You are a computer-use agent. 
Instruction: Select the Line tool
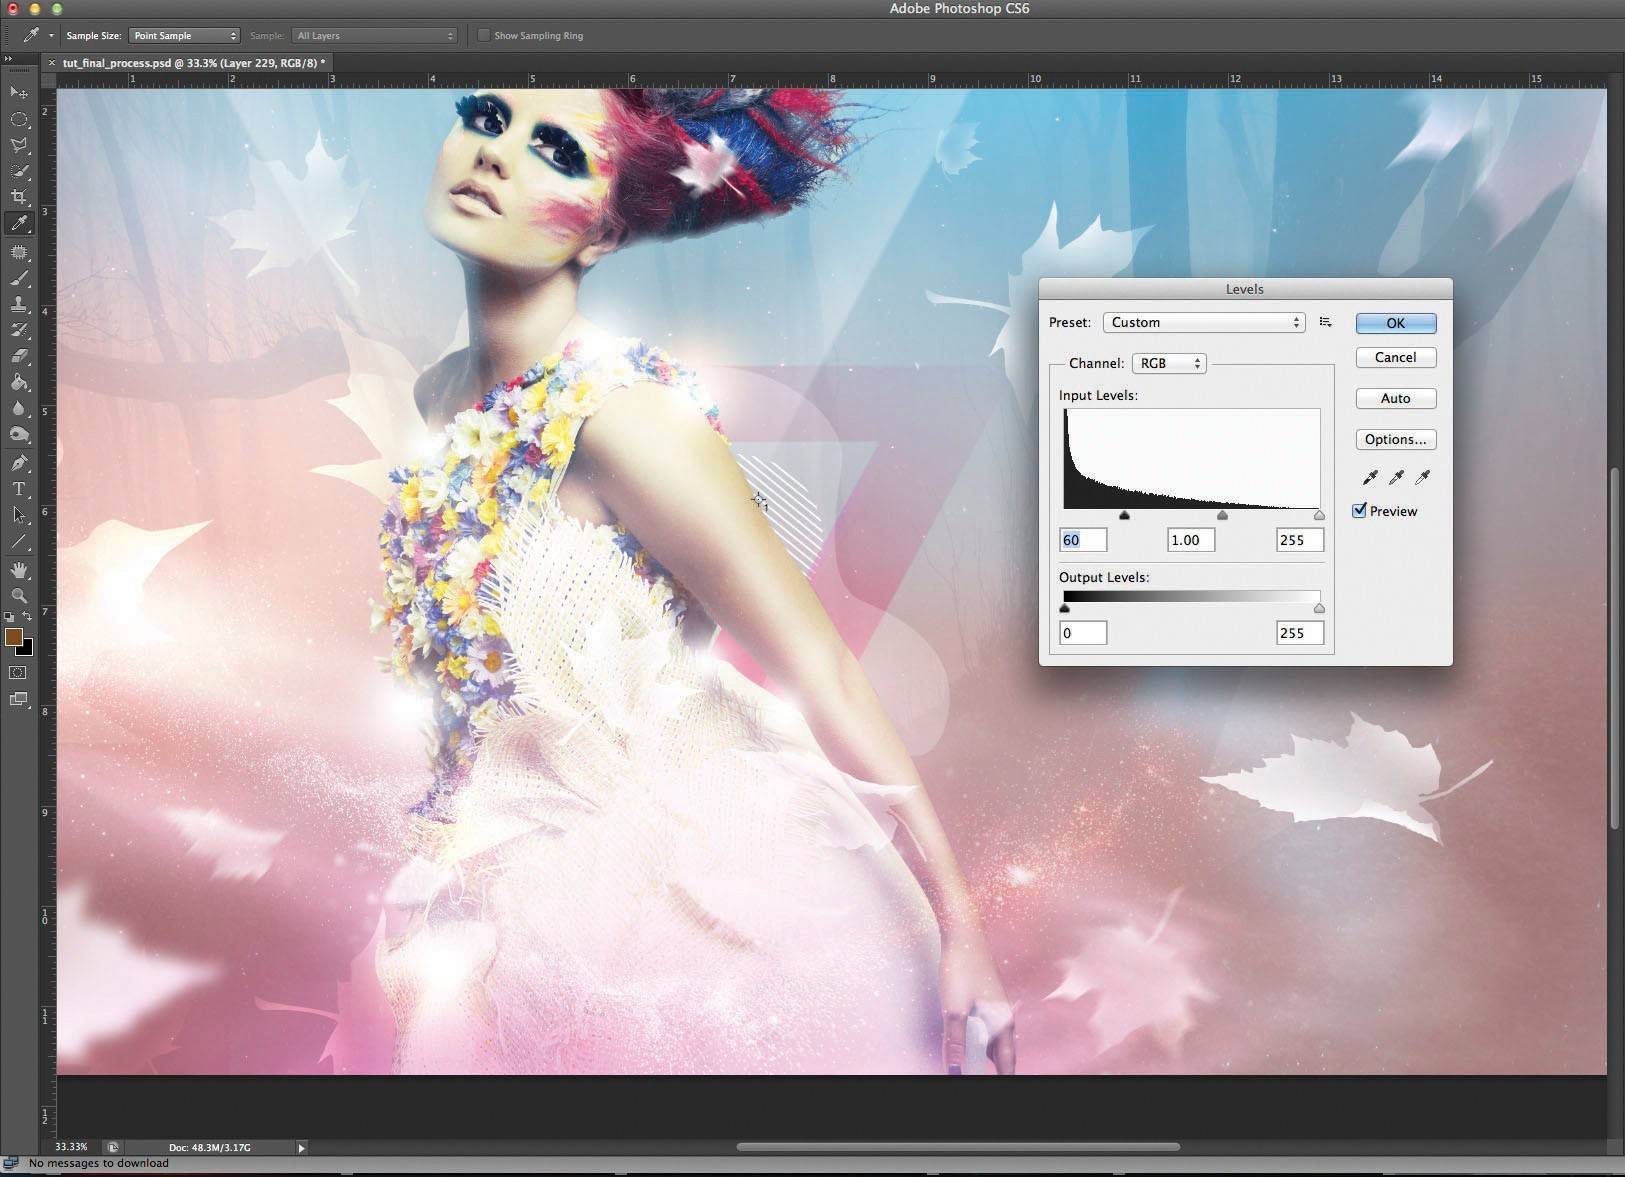(19, 541)
